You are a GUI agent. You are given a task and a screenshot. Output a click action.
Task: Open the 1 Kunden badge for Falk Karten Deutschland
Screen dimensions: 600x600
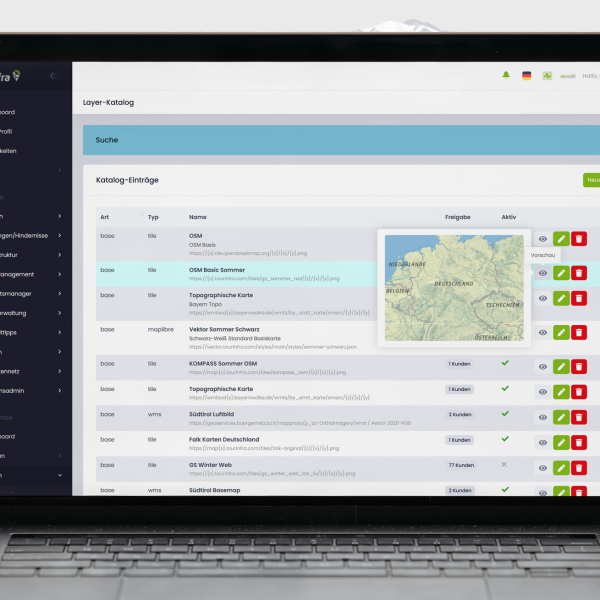(459, 440)
